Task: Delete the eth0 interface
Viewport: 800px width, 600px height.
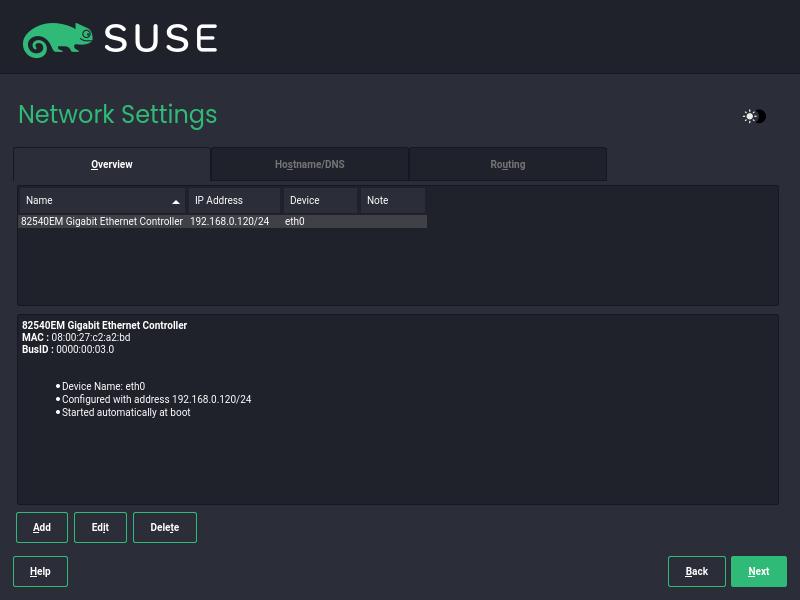Action: tap(164, 527)
